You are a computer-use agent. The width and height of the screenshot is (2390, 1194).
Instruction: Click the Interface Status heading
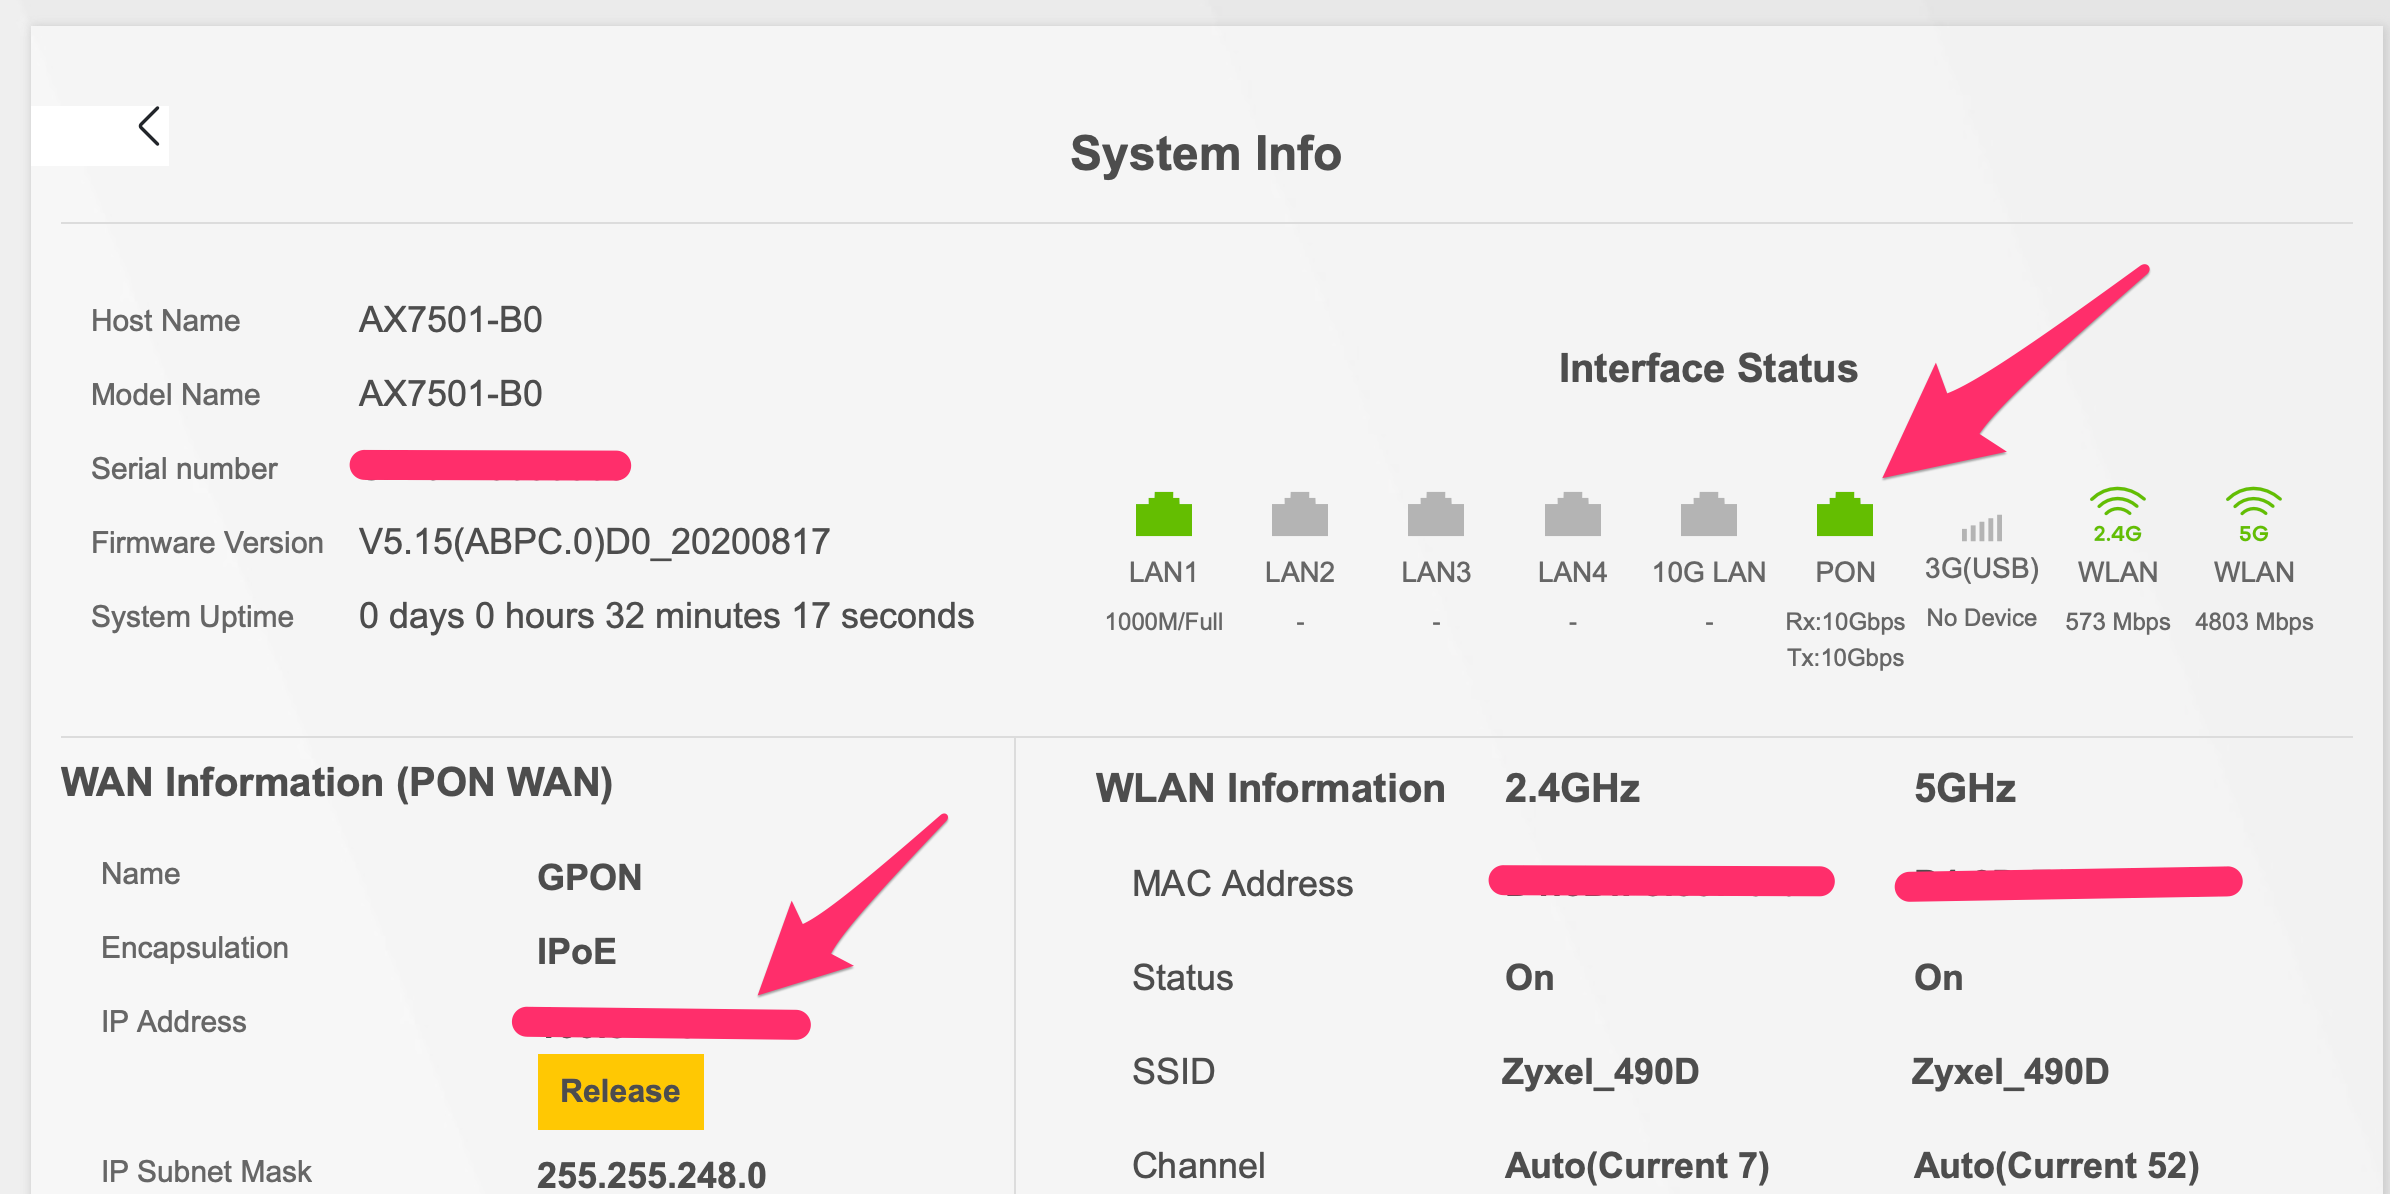pos(1709,367)
